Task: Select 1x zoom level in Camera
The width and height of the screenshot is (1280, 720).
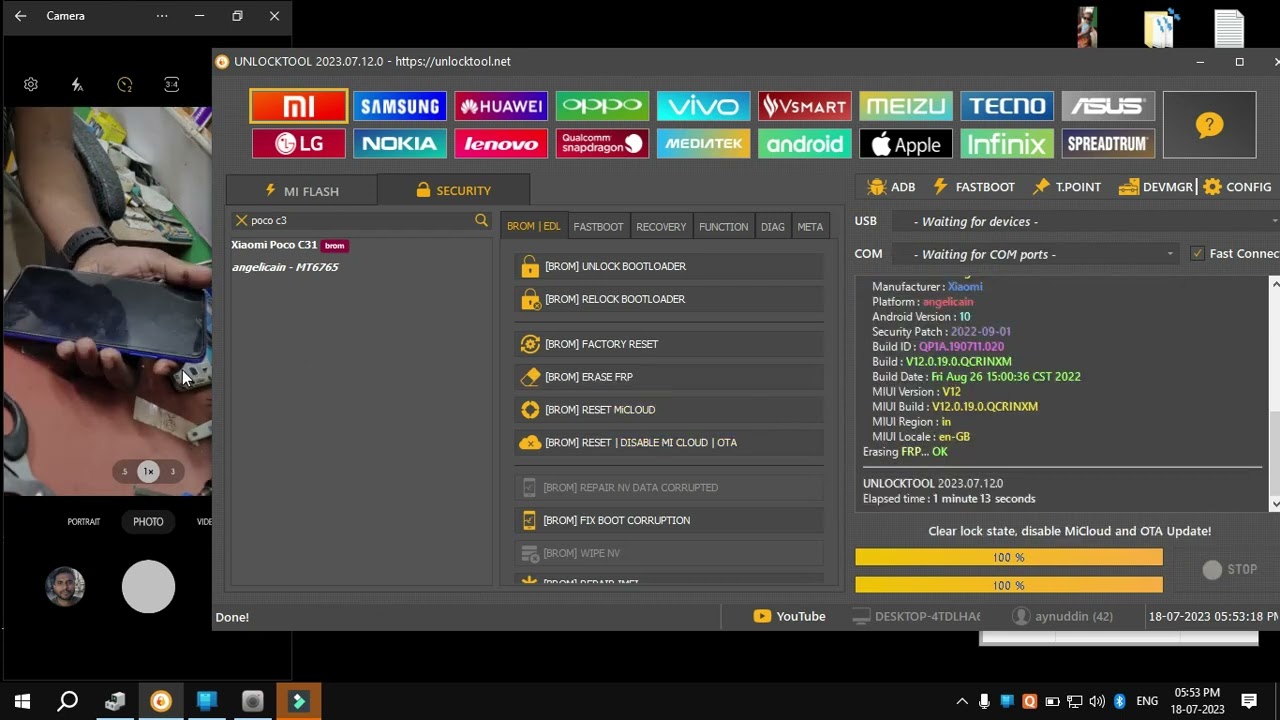Action: tap(148, 471)
